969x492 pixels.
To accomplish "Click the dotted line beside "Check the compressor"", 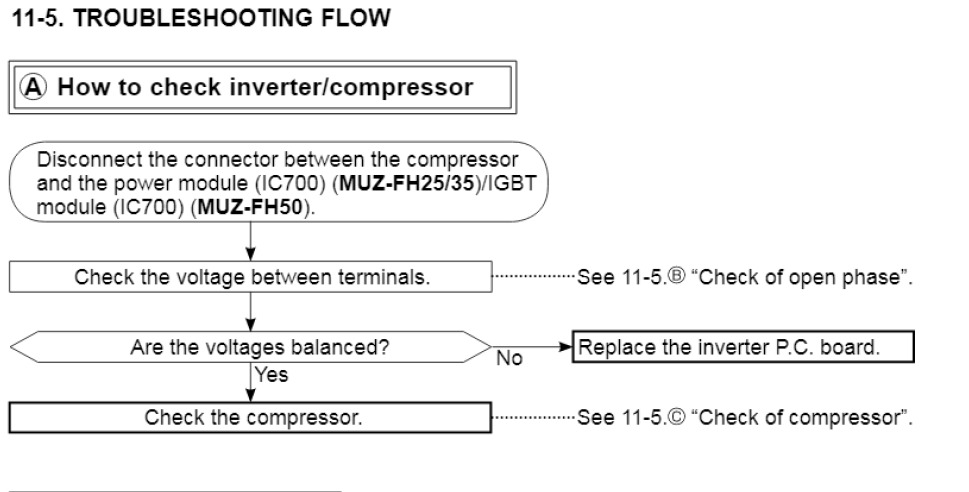I will [535, 414].
